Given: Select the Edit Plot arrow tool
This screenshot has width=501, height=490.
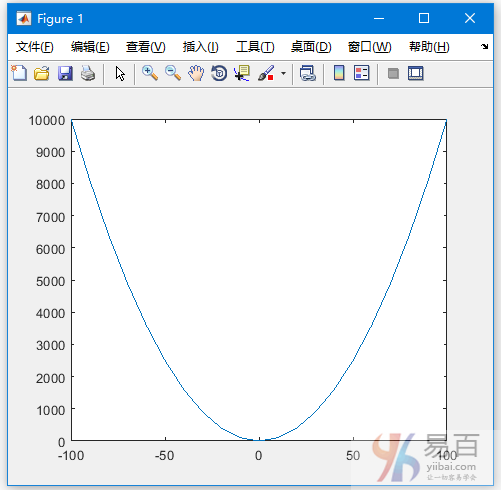Looking at the screenshot, I should tap(120, 73).
